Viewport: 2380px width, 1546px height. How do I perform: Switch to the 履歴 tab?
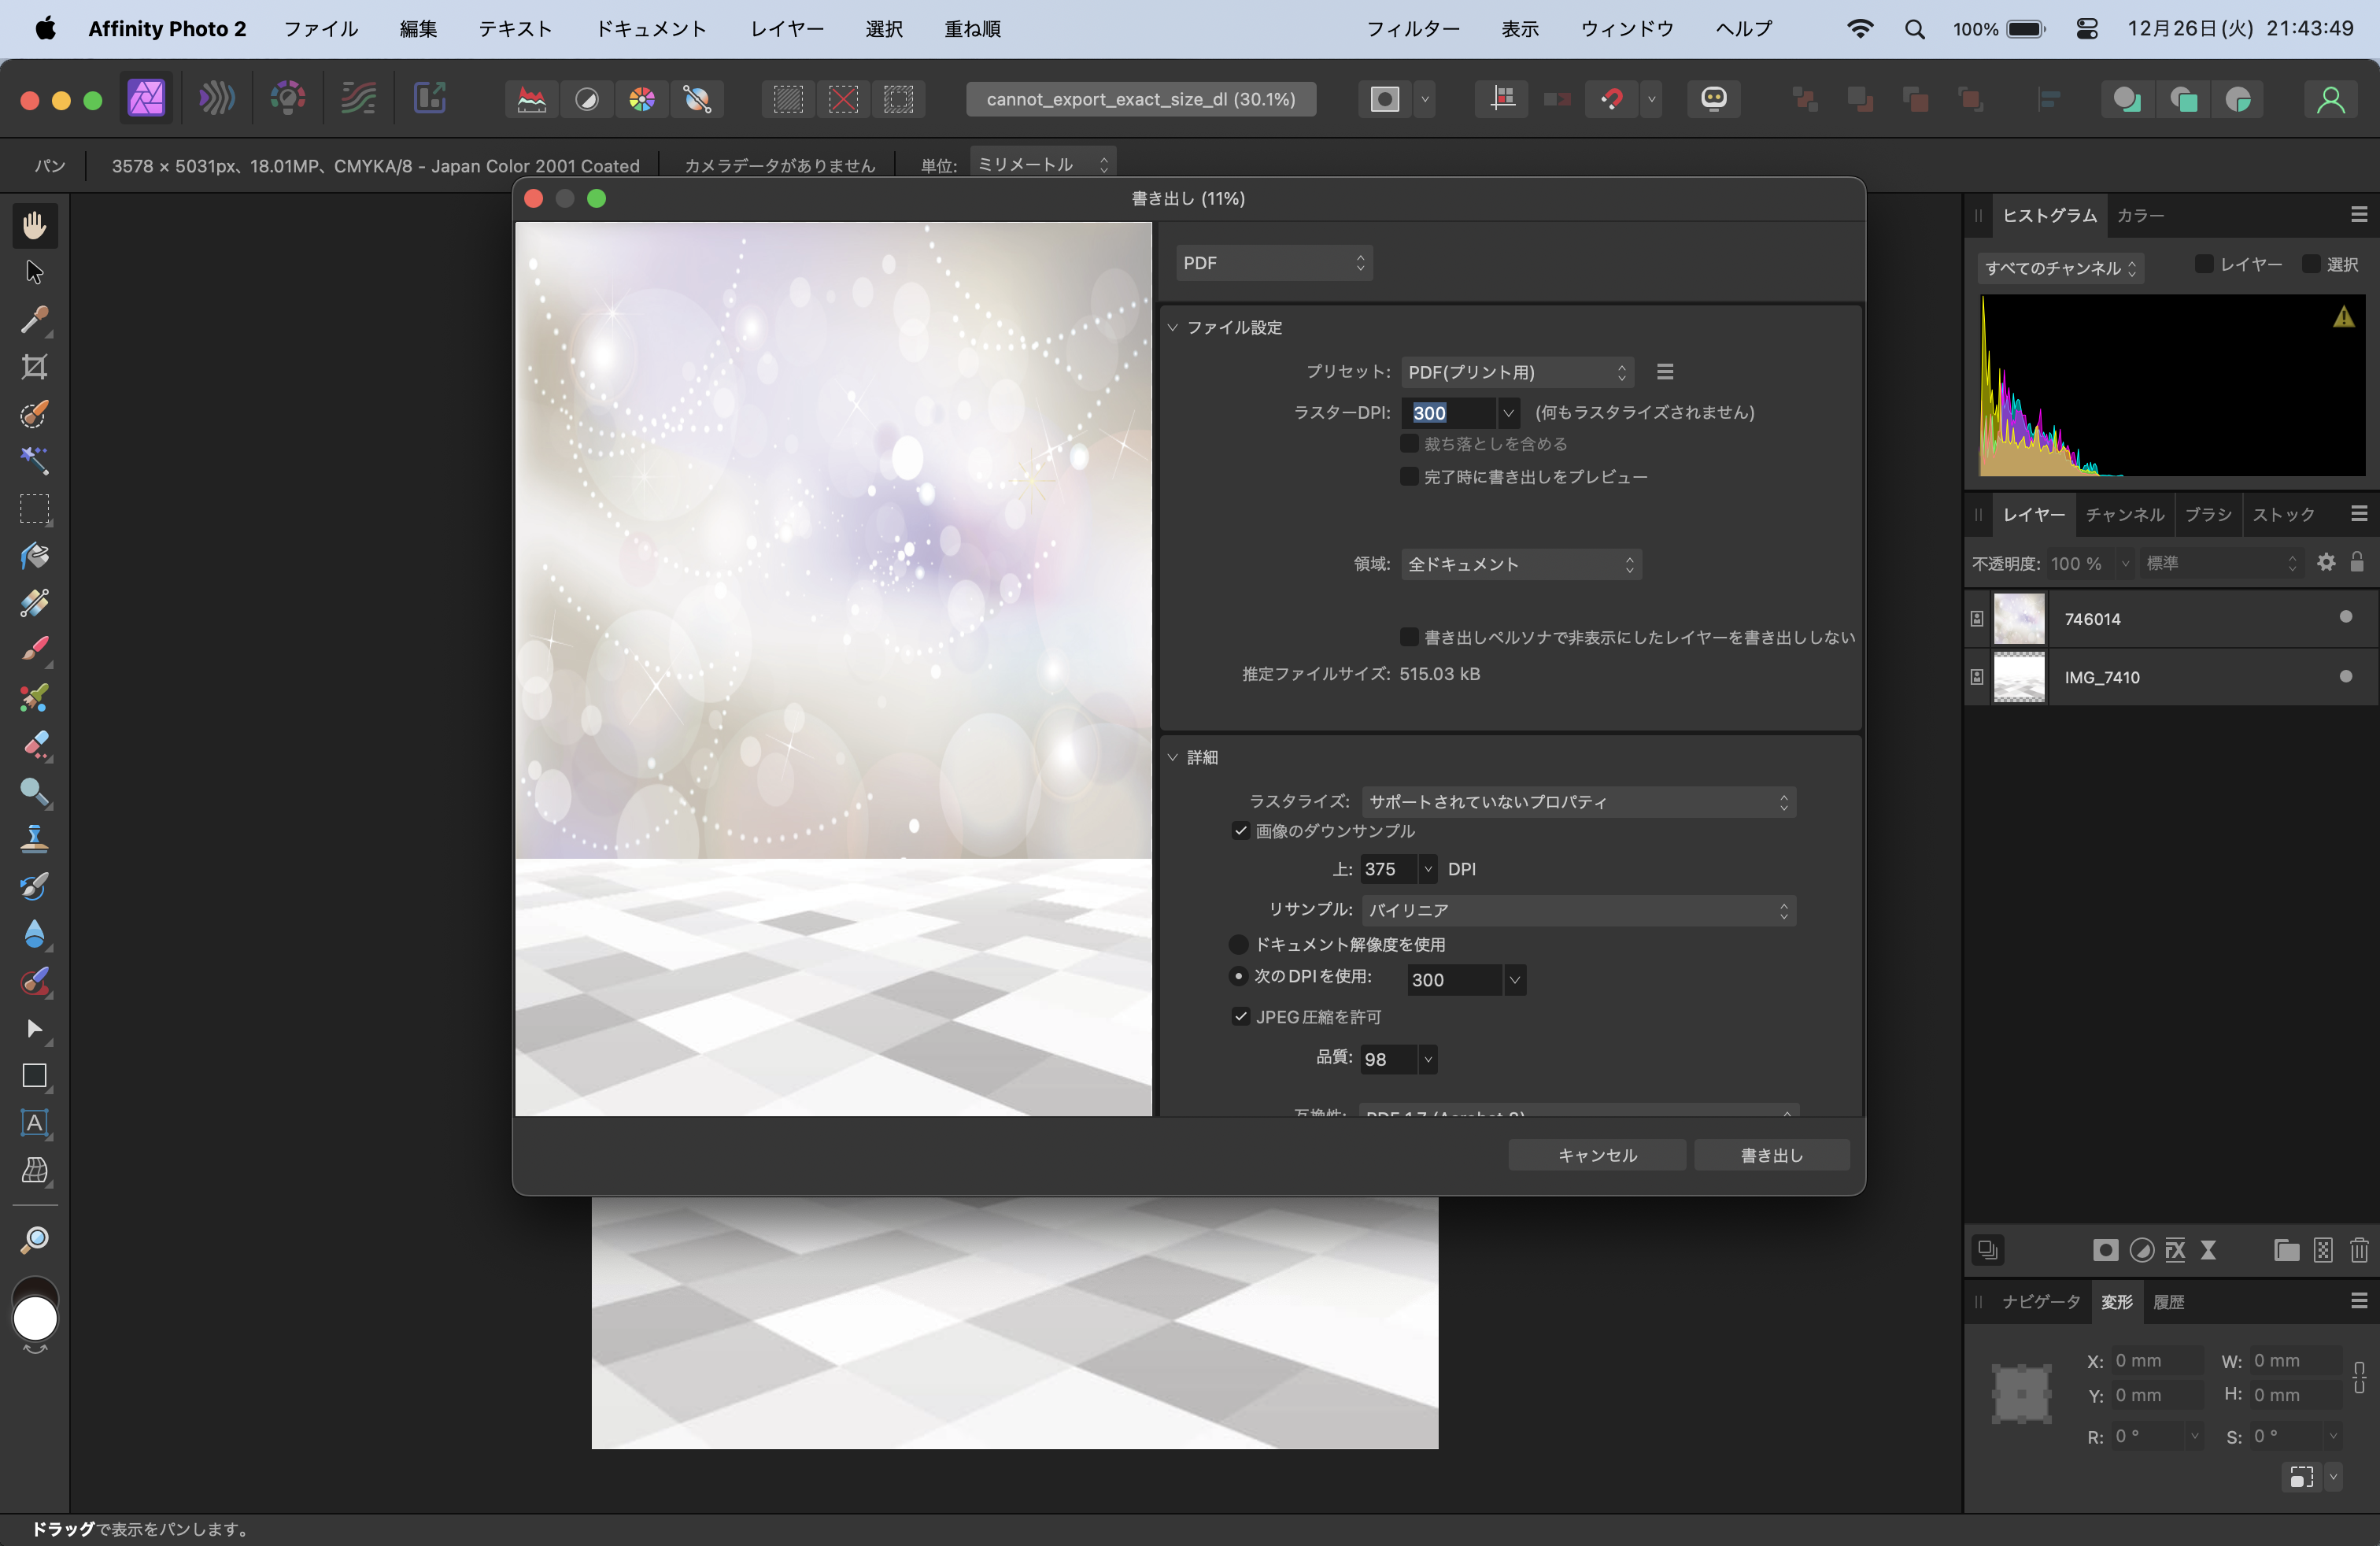coord(2168,1301)
